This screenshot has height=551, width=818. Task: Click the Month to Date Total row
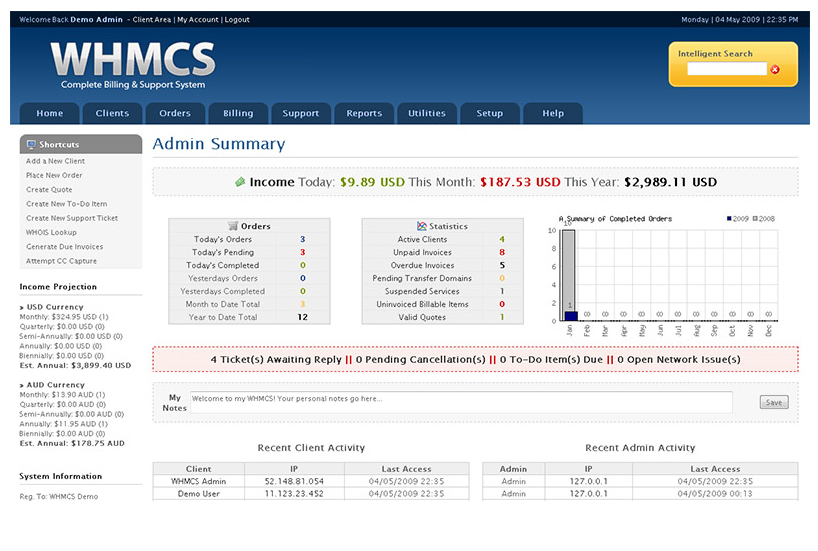pyautogui.click(x=249, y=304)
